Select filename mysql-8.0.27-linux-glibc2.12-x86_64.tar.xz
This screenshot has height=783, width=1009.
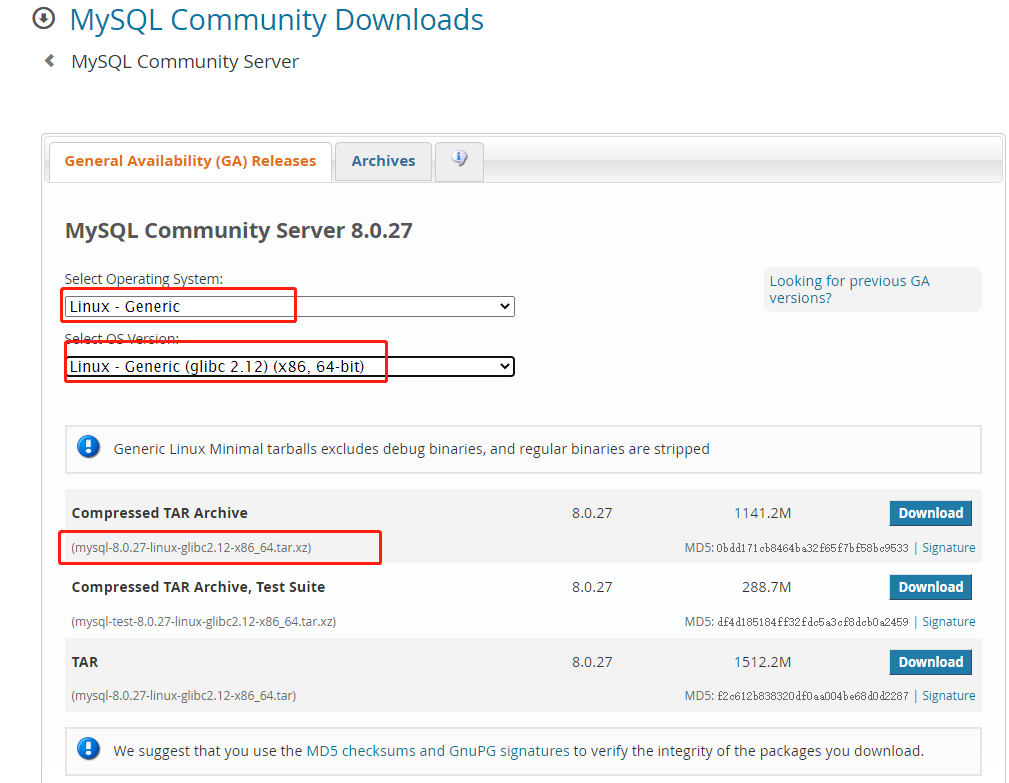[191, 548]
